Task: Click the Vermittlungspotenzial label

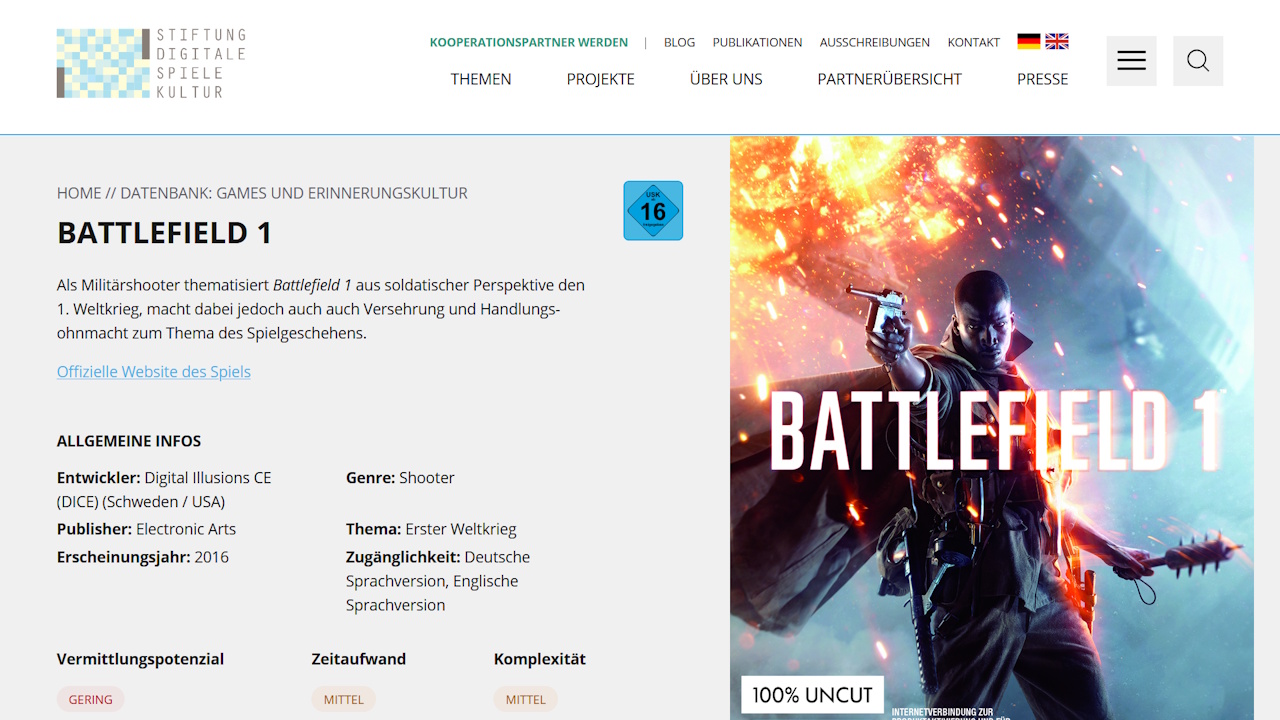Action: [141, 659]
